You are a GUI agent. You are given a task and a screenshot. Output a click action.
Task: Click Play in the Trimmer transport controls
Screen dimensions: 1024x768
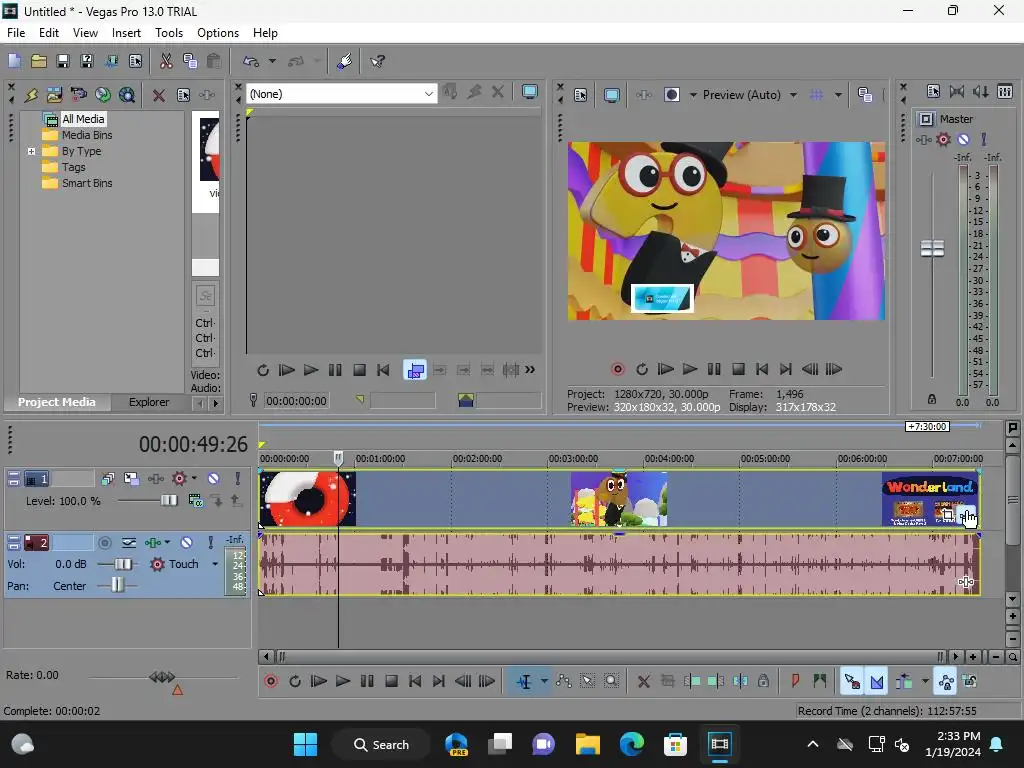coord(311,370)
